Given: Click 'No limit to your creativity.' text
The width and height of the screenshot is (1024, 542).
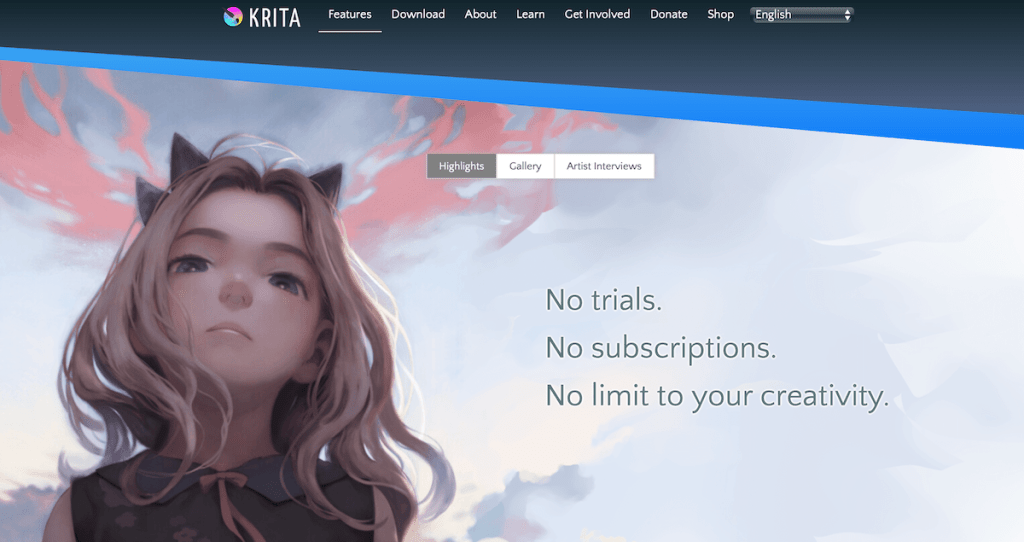Looking at the screenshot, I should 717,396.
